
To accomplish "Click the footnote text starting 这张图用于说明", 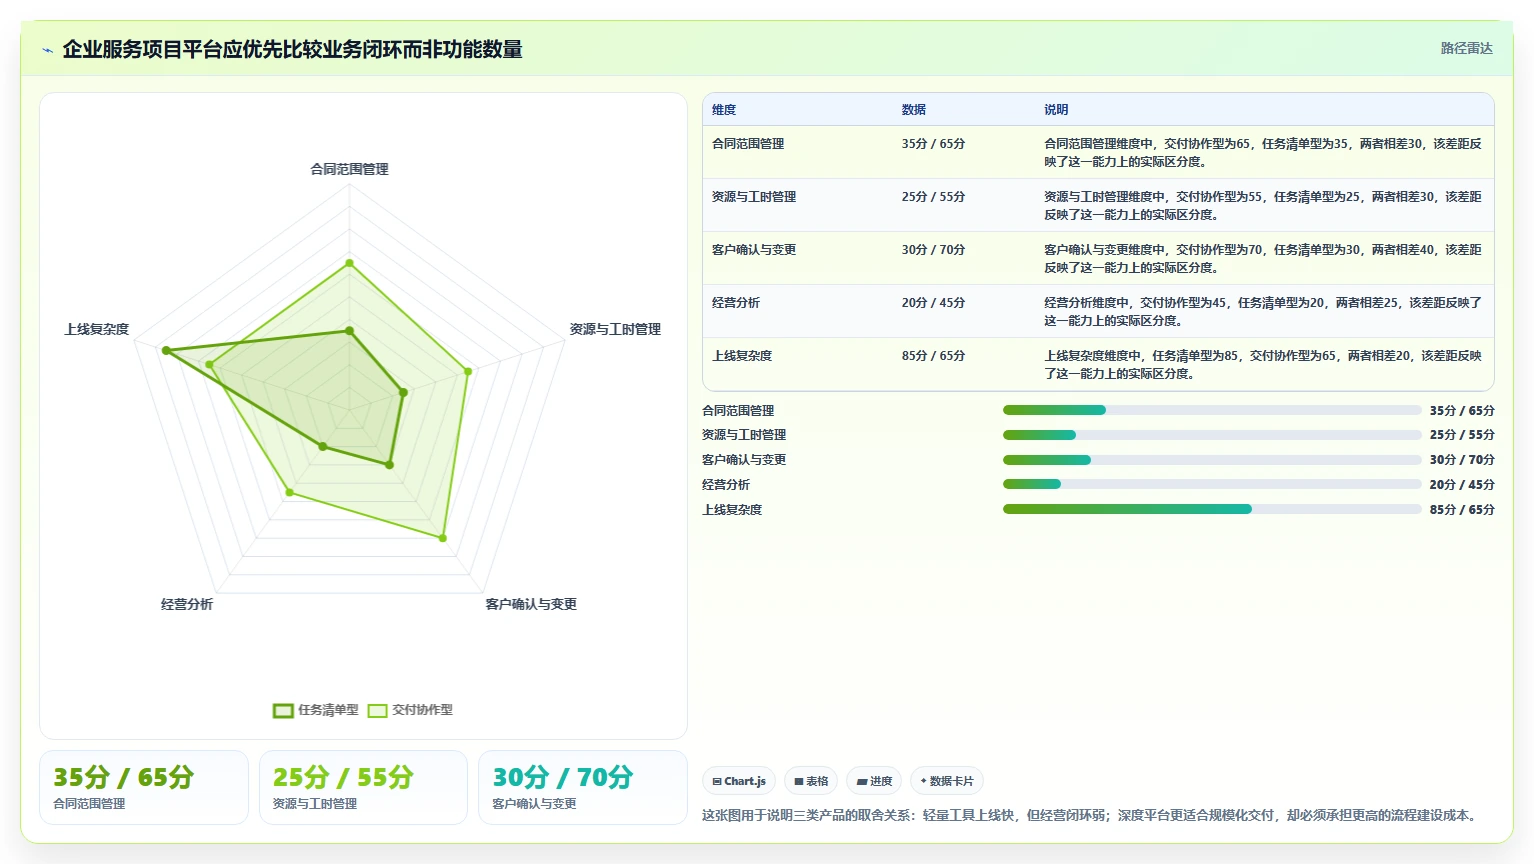I will (1091, 815).
